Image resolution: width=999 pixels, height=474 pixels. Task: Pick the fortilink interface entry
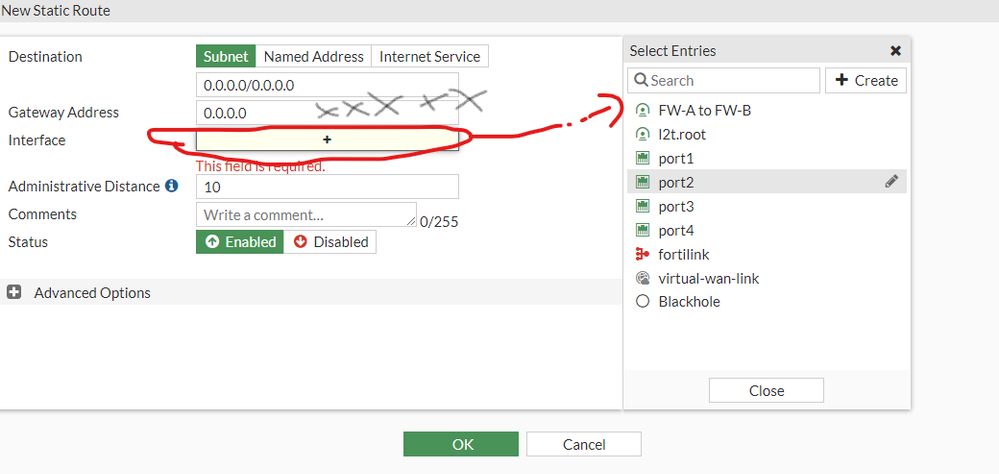click(684, 254)
